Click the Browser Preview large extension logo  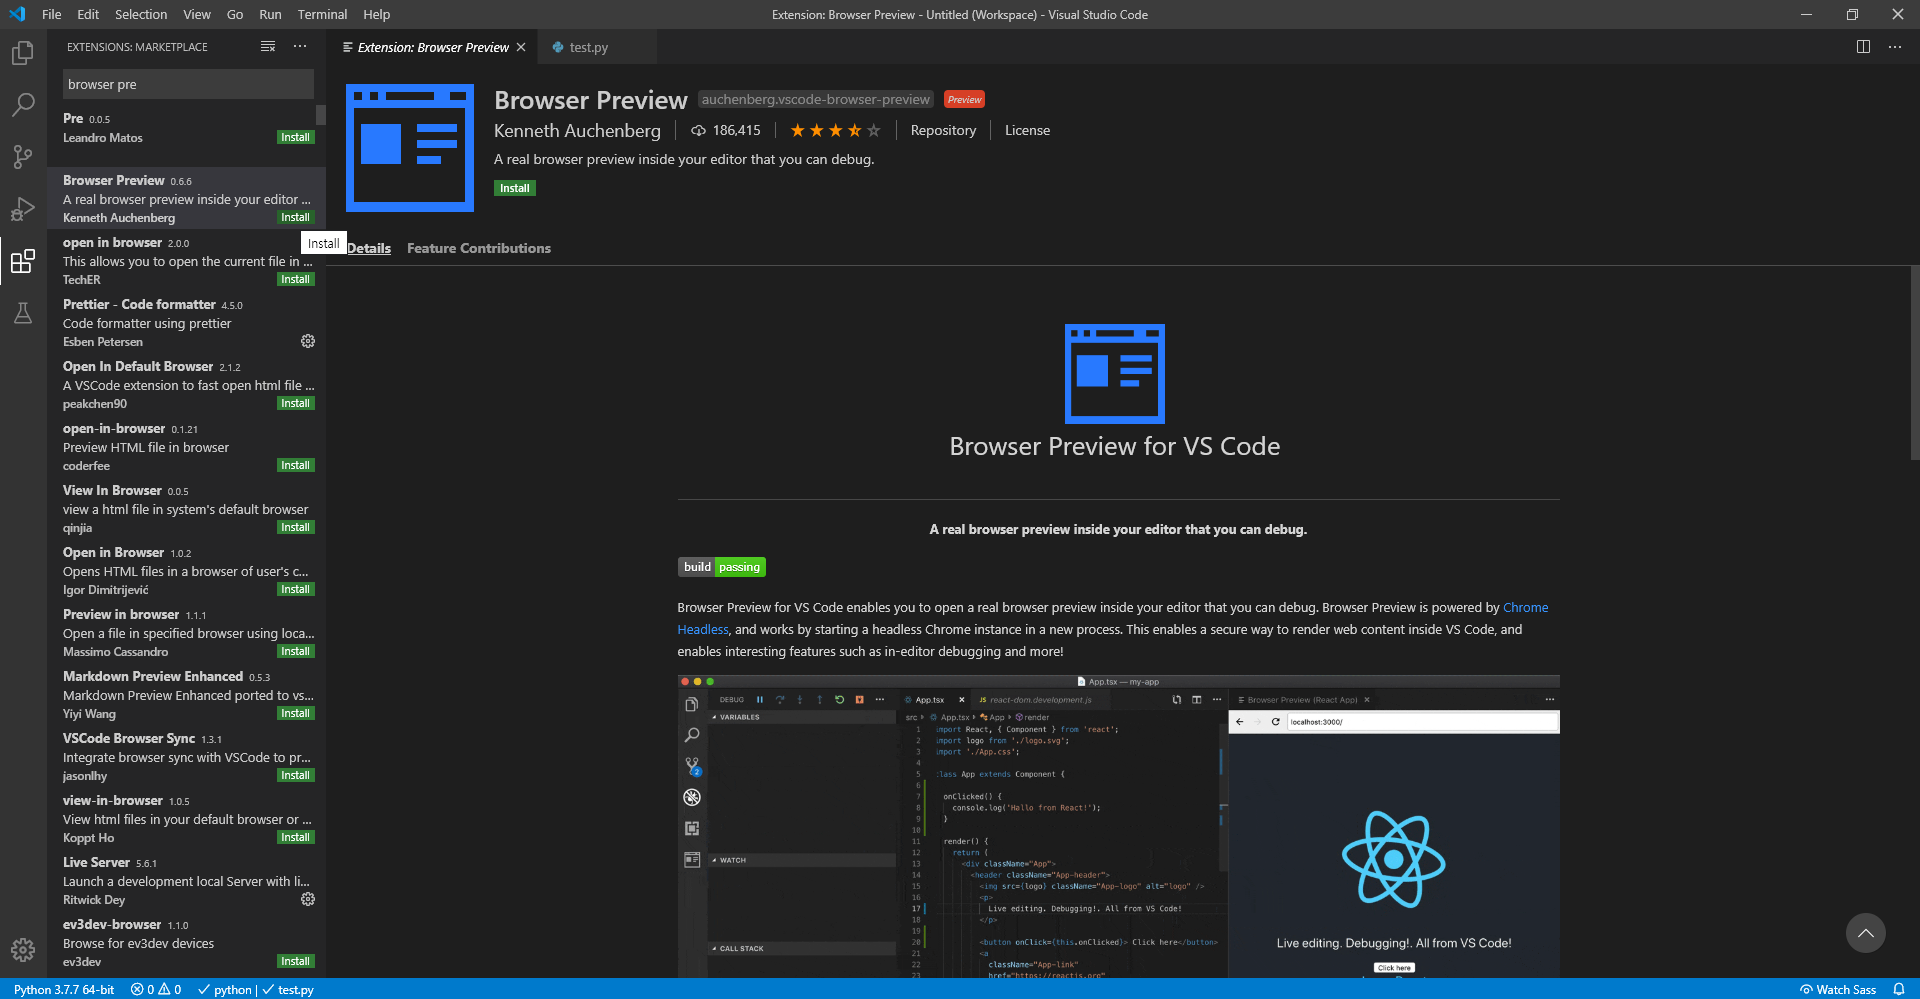pos(410,148)
